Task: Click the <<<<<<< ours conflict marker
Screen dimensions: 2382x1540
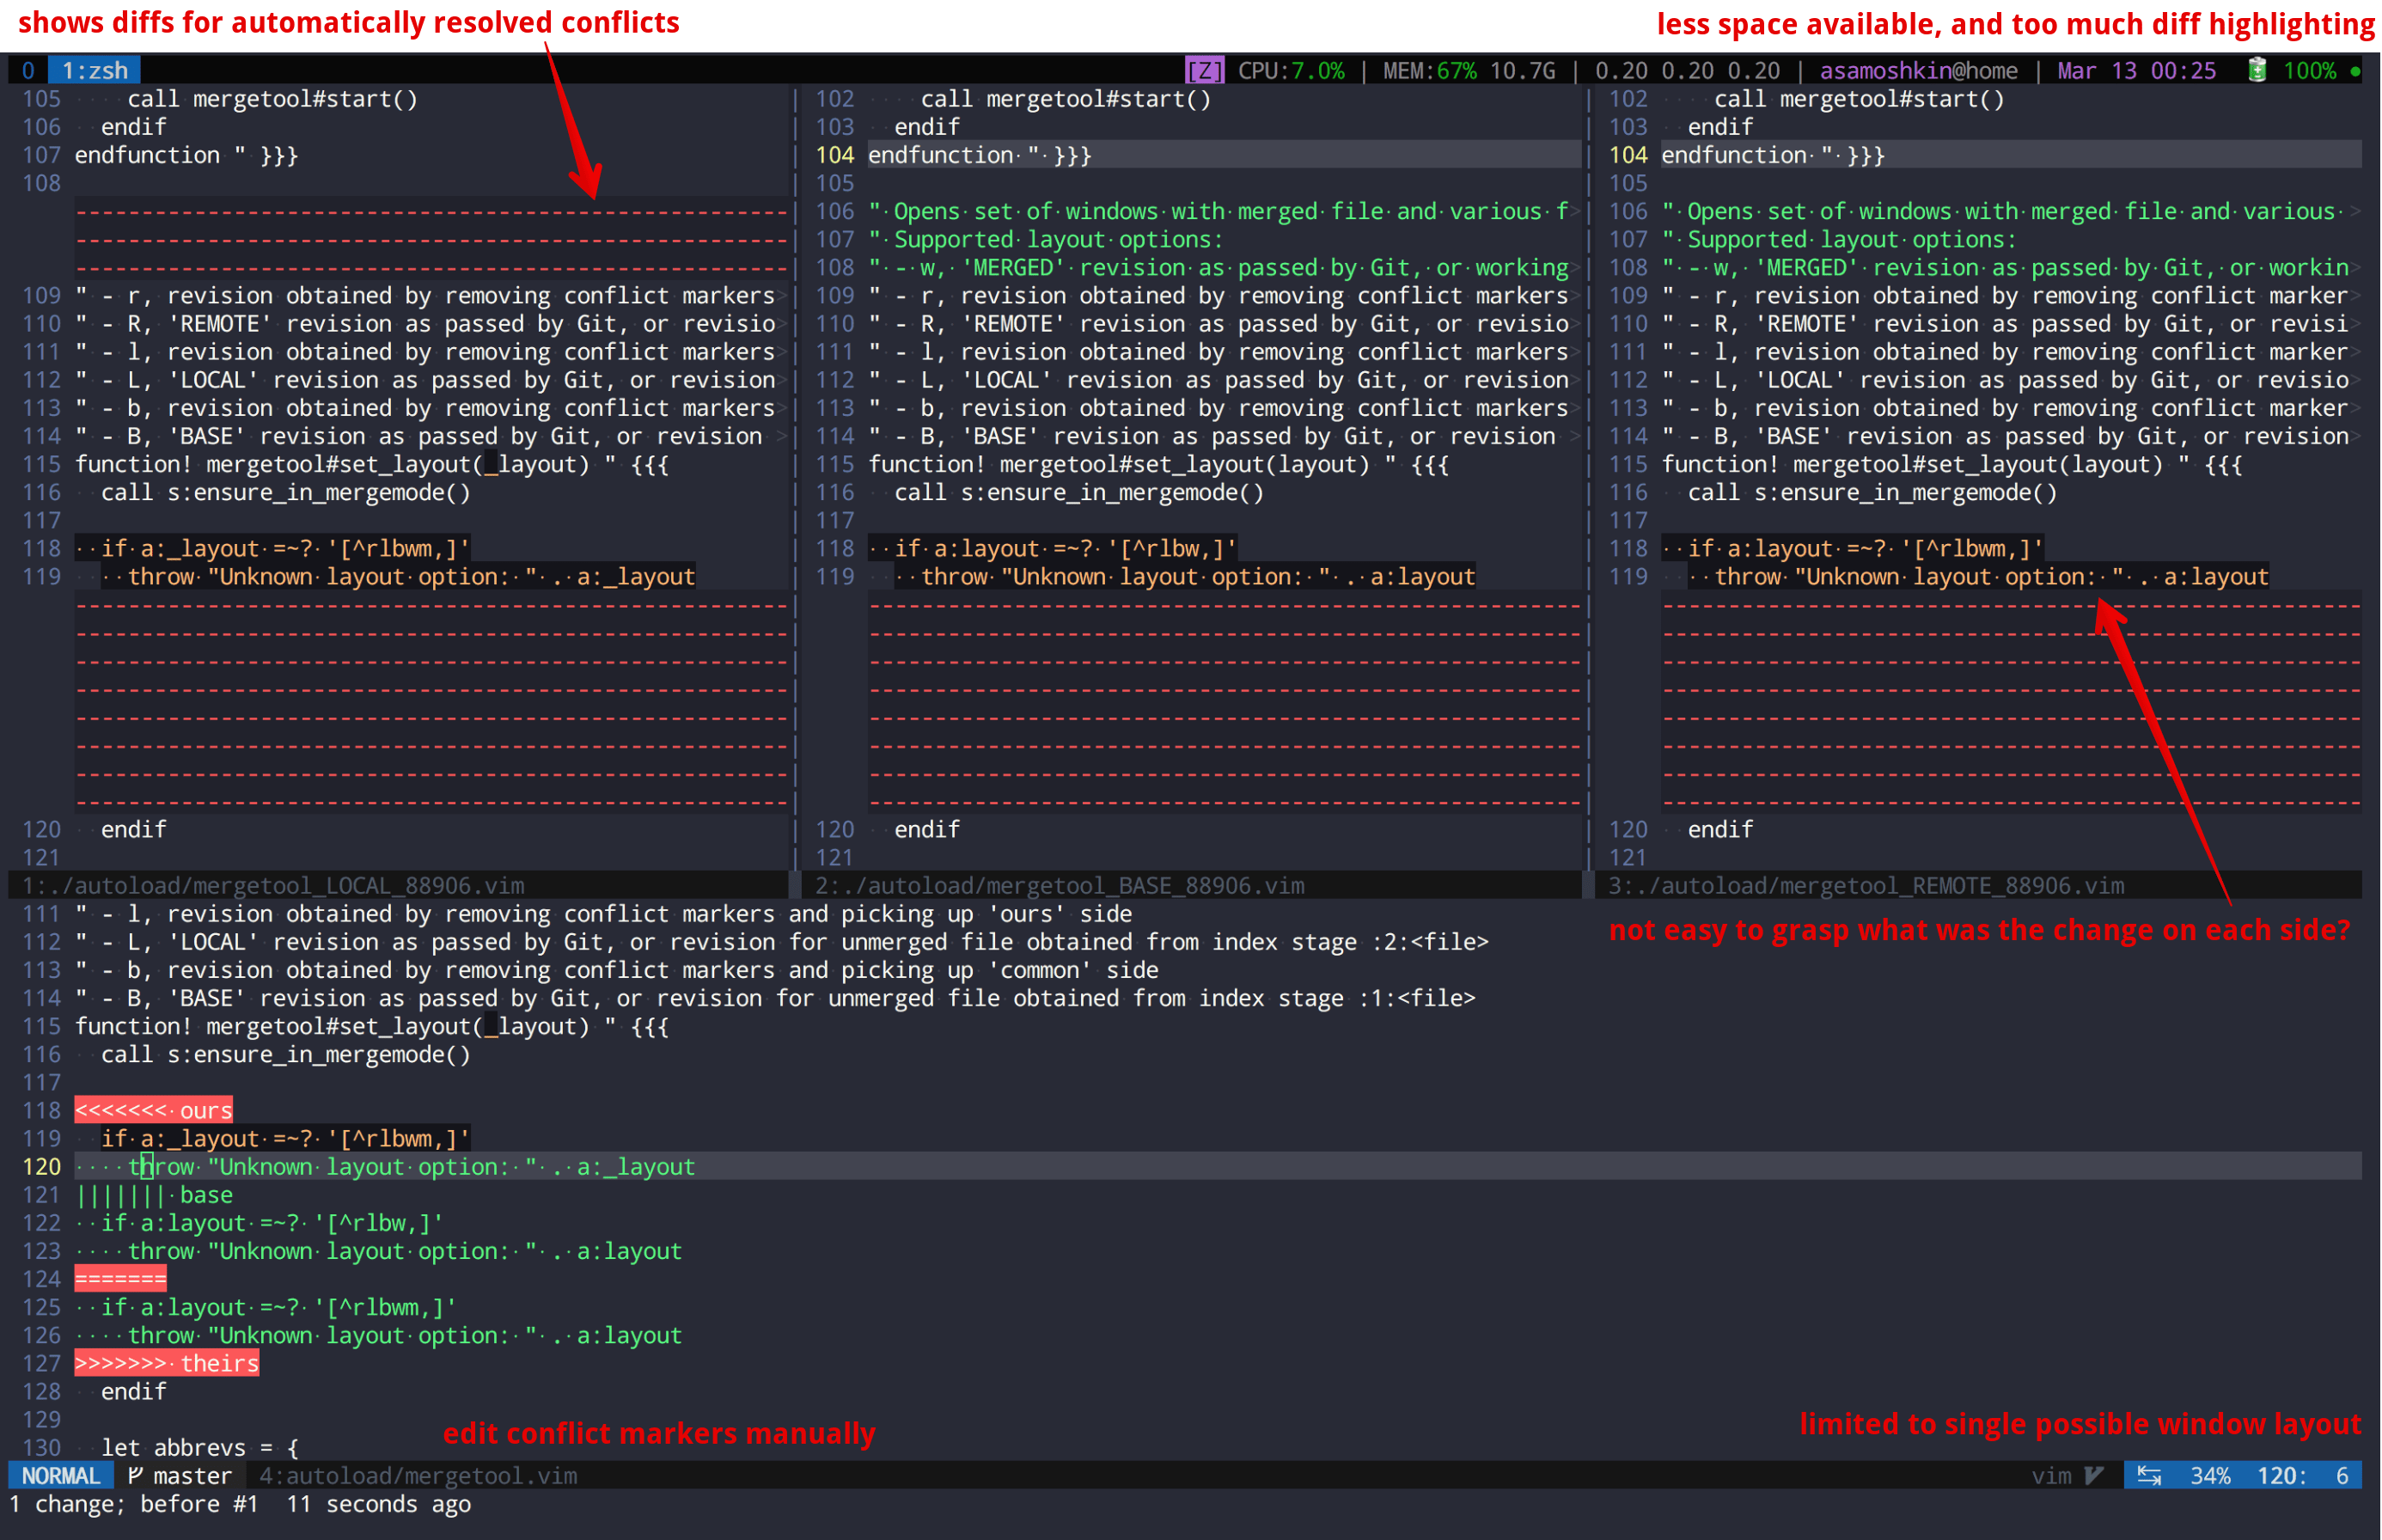Action: click(x=153, y=1110)
